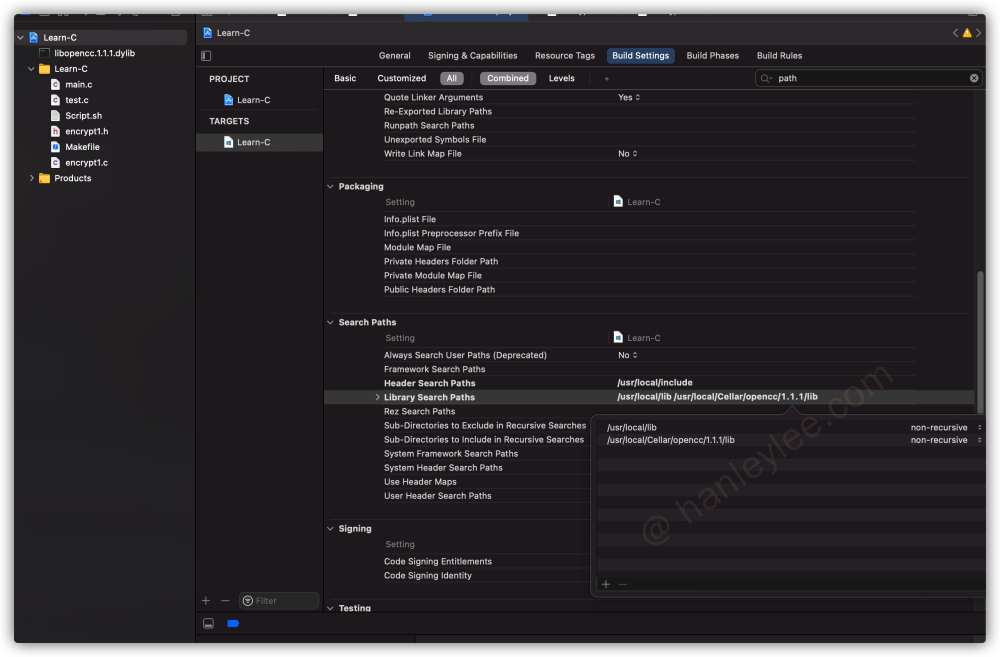1000x657 pixels.
Task: Click the yellow warning triangle icon
Action: tap(967, 33)
